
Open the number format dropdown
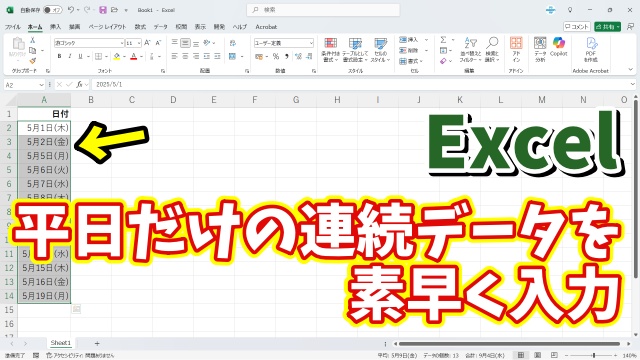[x=311, y=43]
